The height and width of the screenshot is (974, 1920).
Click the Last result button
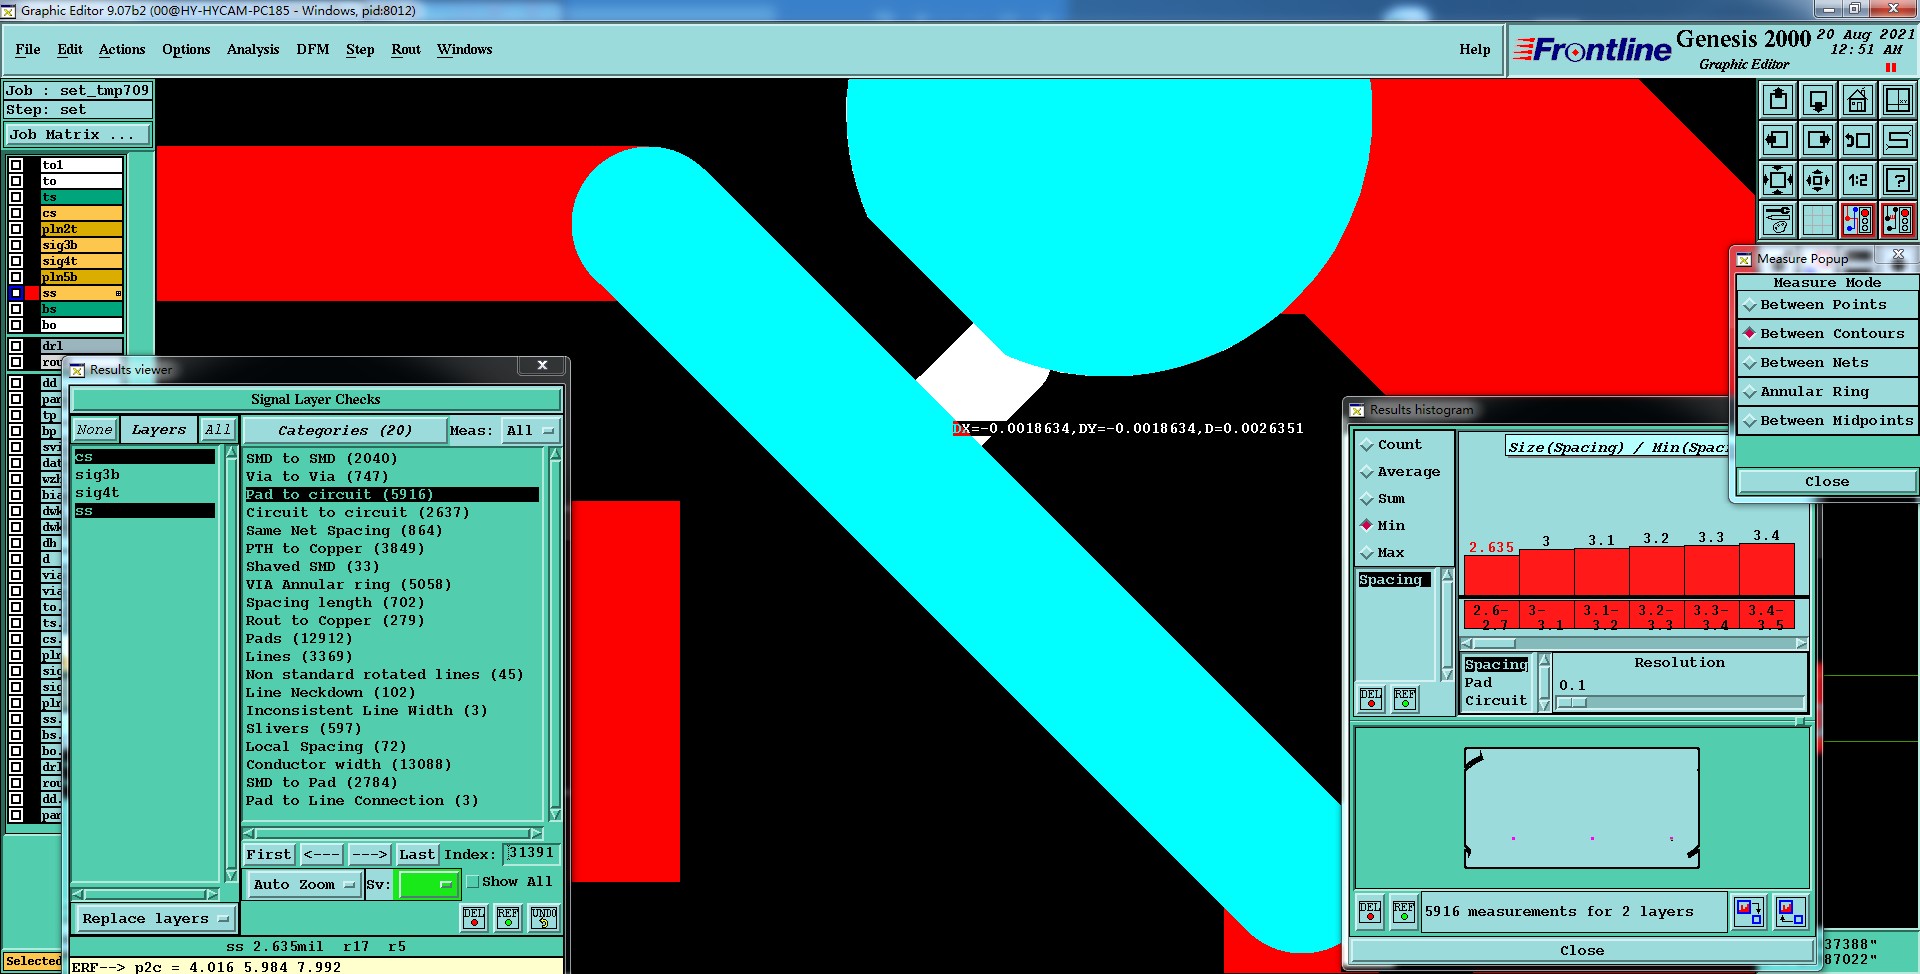point(416,855)
